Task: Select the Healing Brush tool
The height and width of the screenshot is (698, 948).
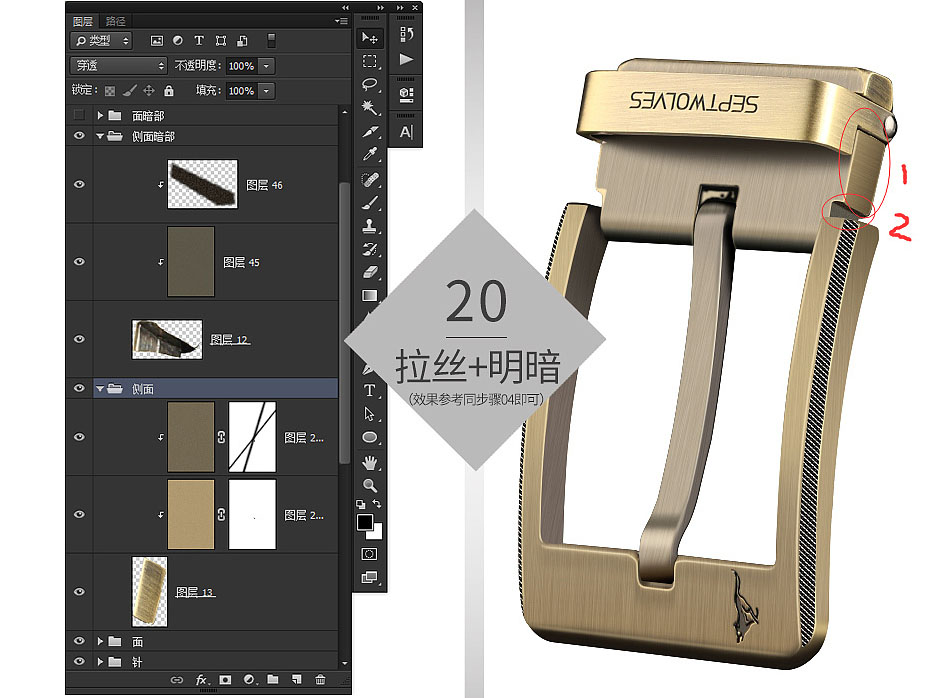Action: point(369,179)
